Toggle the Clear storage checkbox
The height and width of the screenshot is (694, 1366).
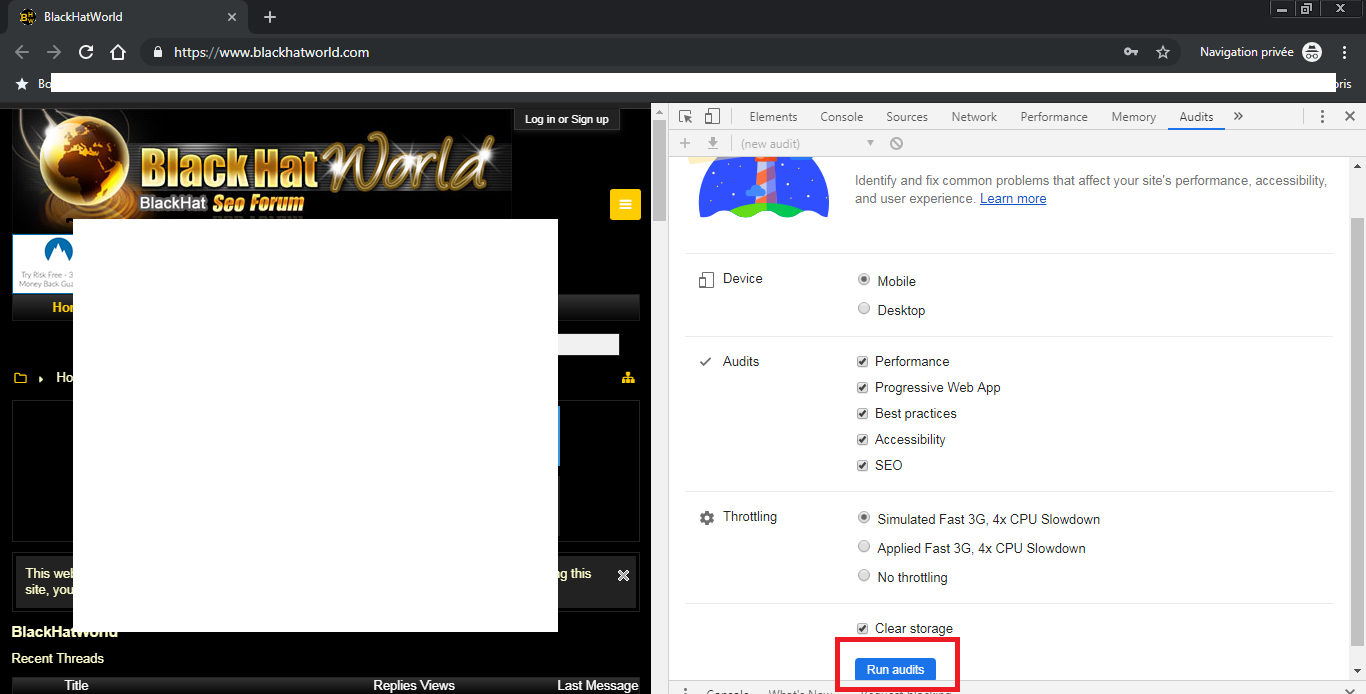point(863,628)
